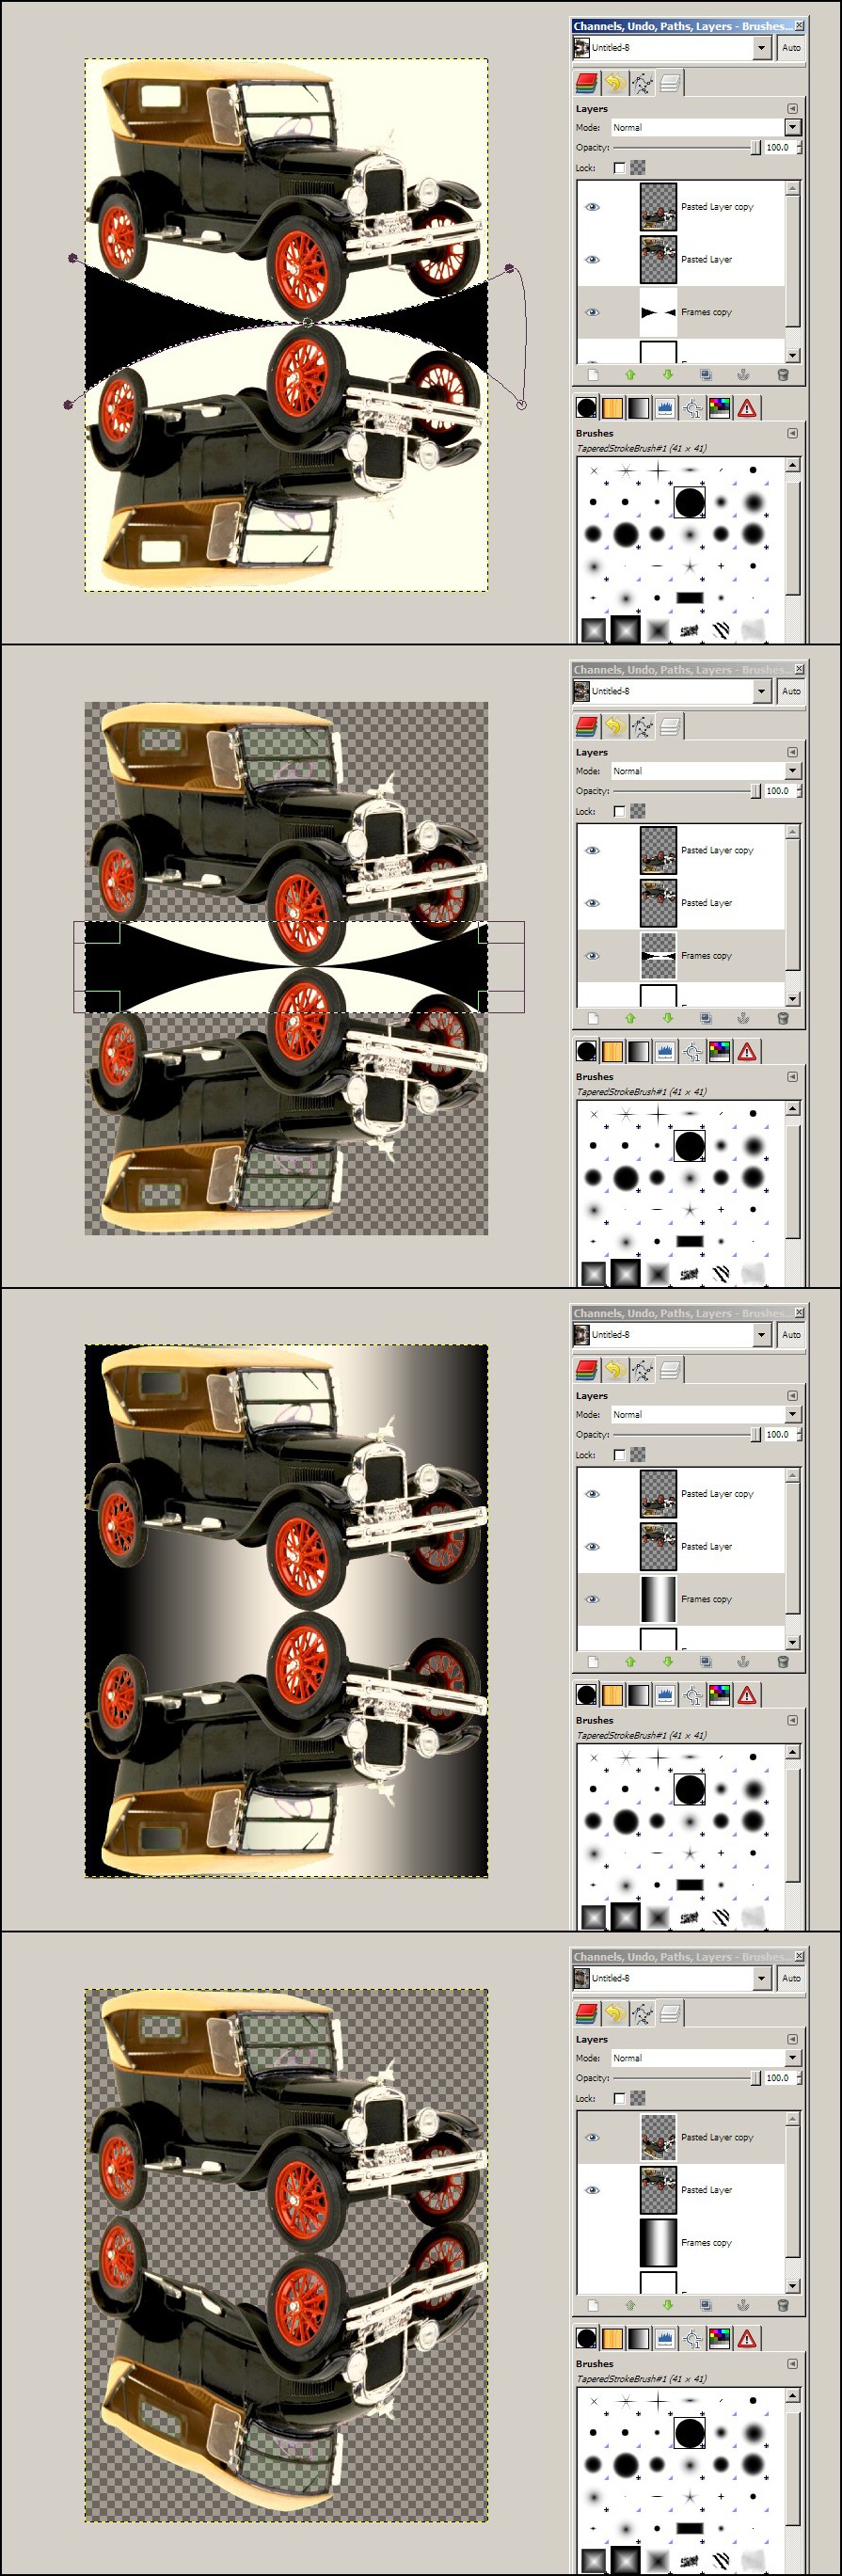The width and height of the screenshot is (842, 2576).
Task: Click the Opacity slider handle in the third dock
Action: 756,1434
